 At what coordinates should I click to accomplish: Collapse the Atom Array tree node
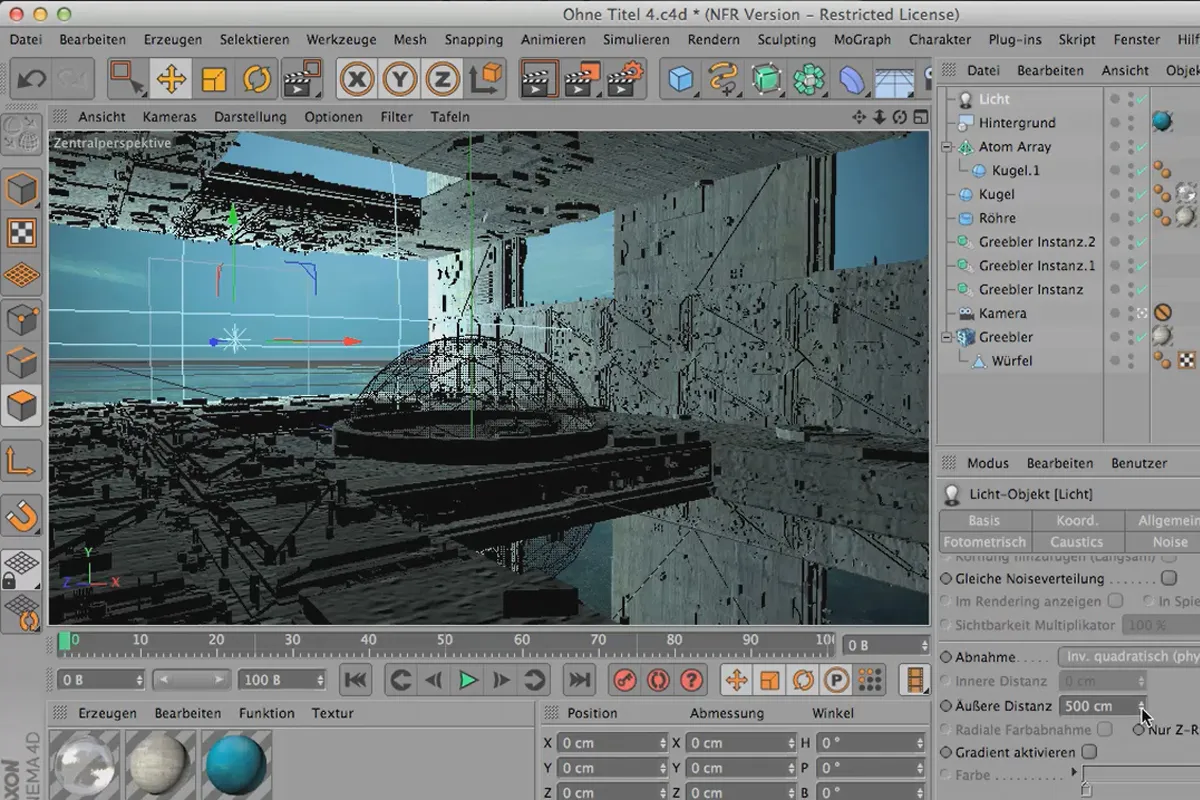(946, 147)
